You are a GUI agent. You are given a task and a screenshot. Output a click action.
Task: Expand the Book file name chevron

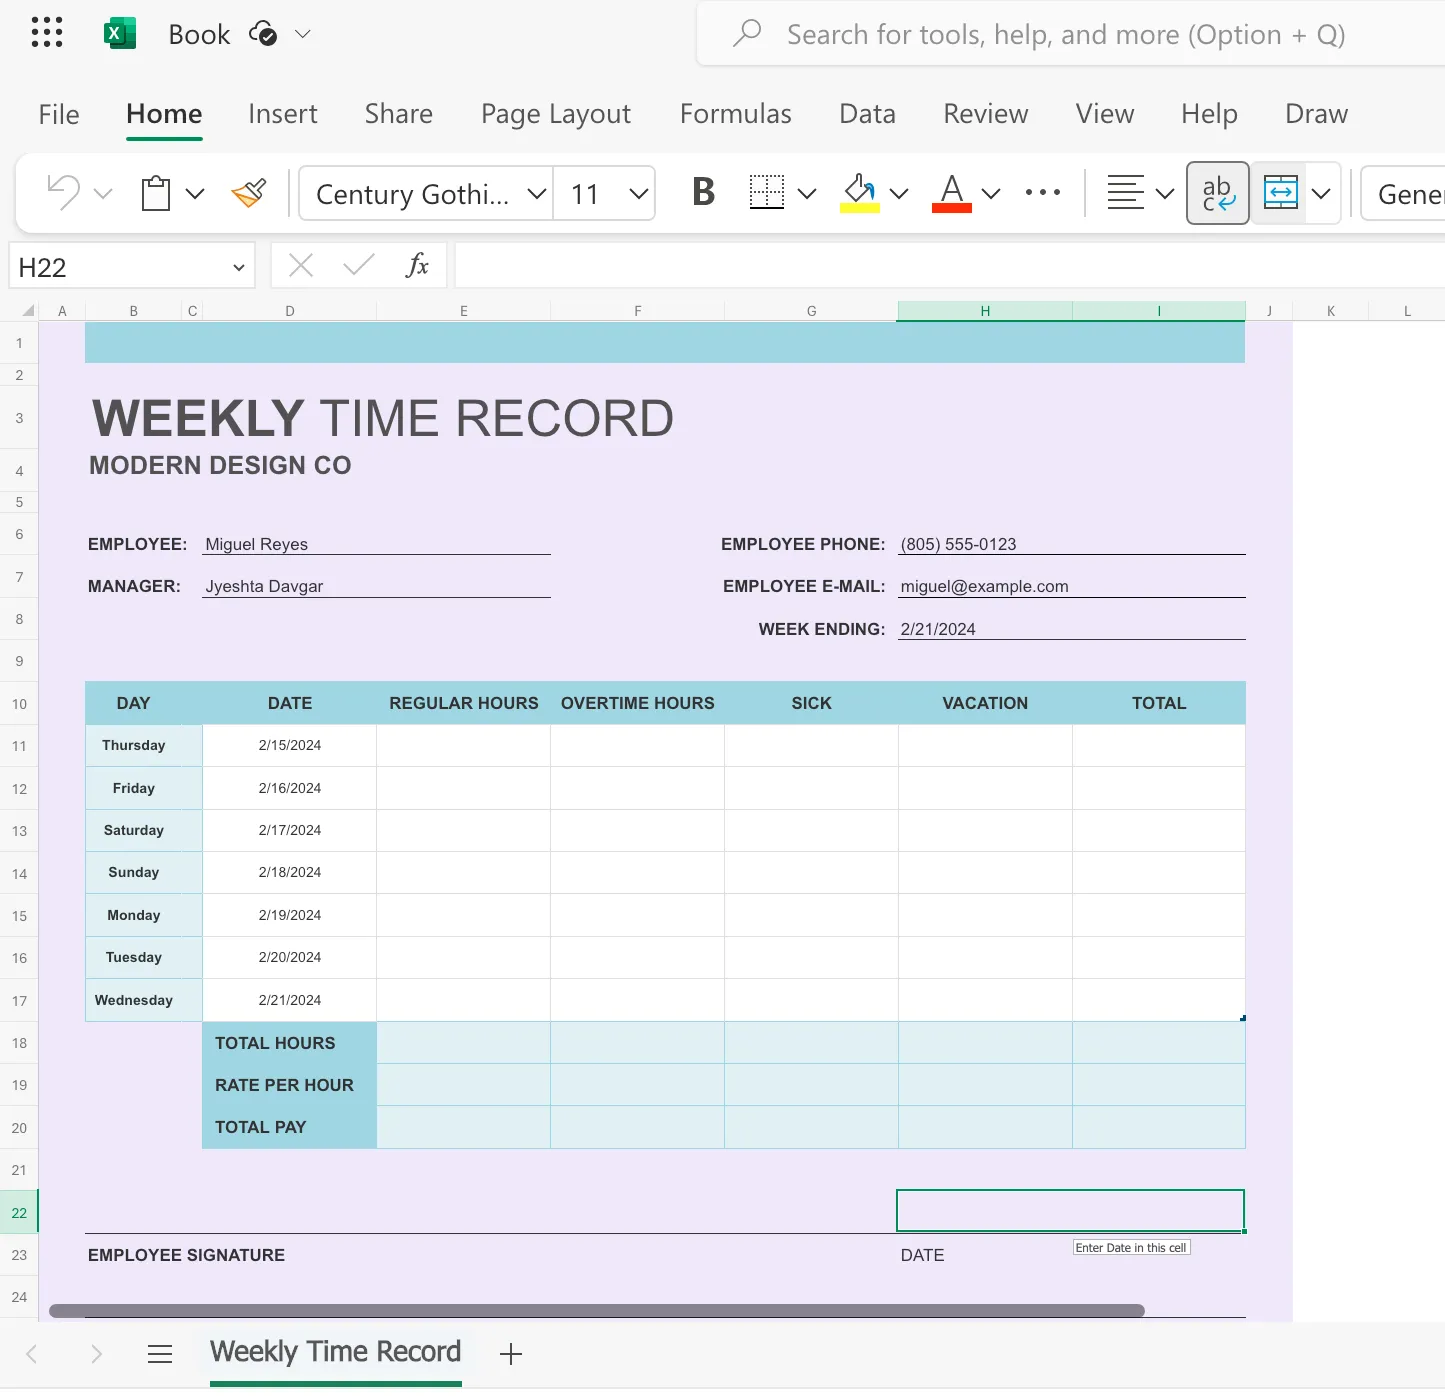coord(302,34)
